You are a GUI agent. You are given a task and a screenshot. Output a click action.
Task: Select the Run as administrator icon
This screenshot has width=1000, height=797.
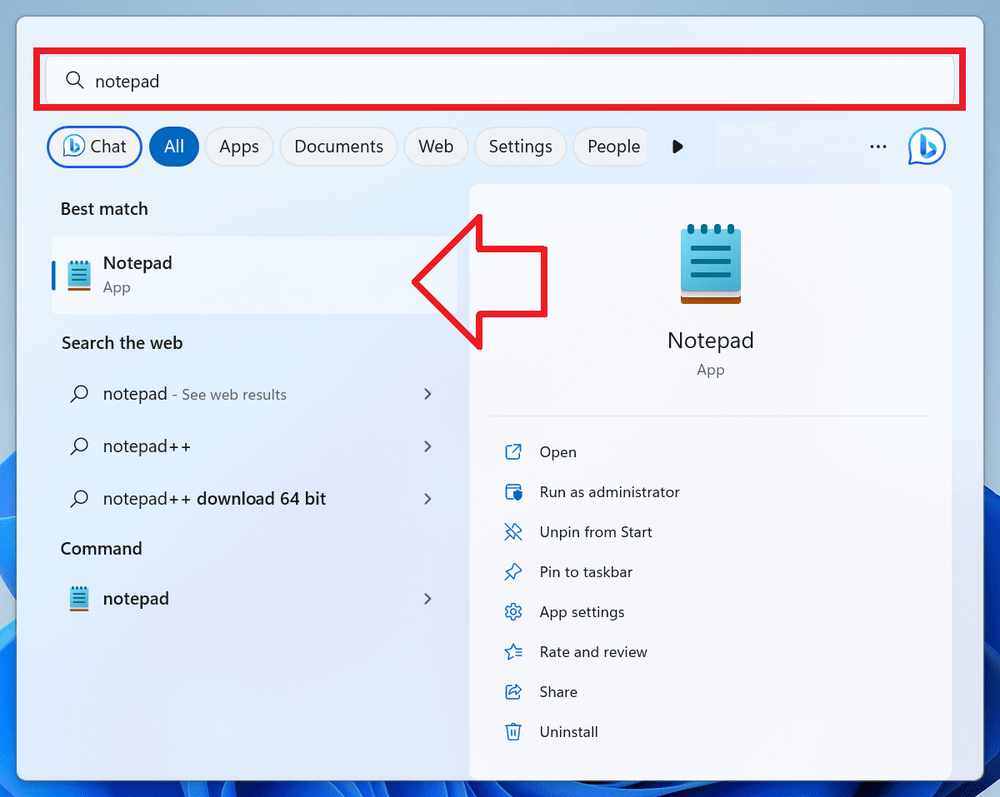(513, 492)
